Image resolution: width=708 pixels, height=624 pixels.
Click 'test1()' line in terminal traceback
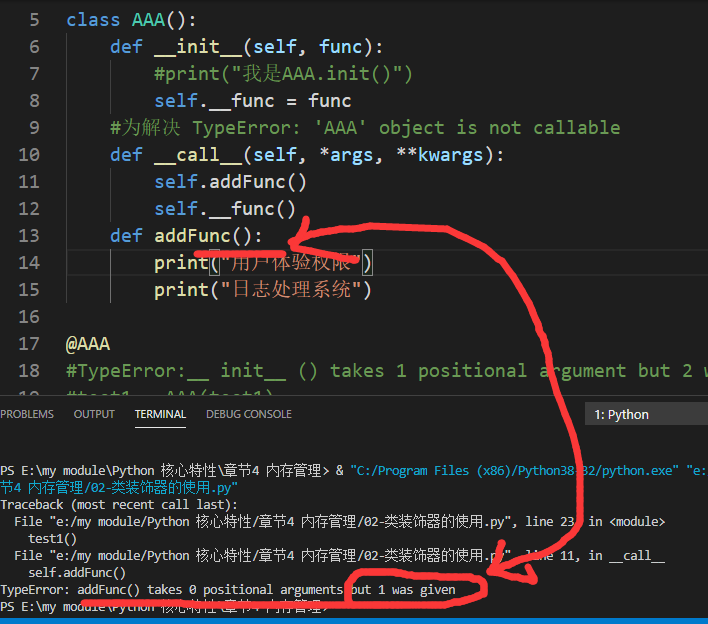[52, 539]
